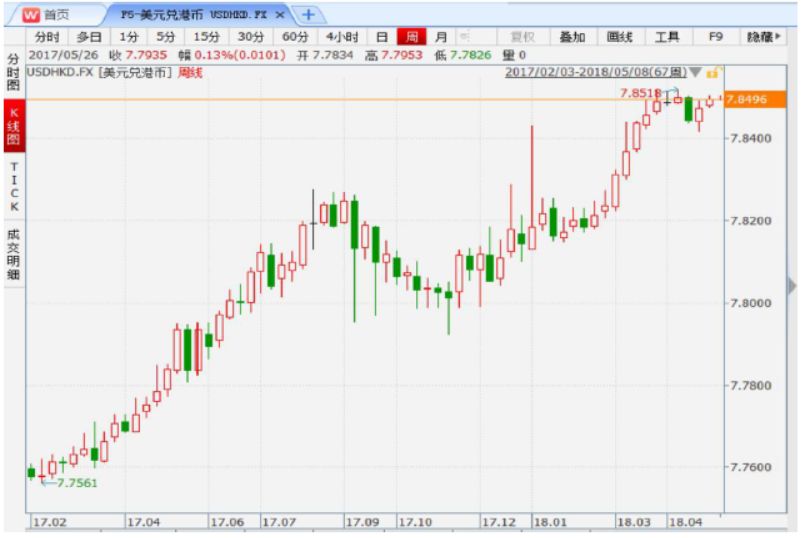Click the 7.8200 price axis label
This screenshot has width=806, height=538.
(x=751, y=221)
